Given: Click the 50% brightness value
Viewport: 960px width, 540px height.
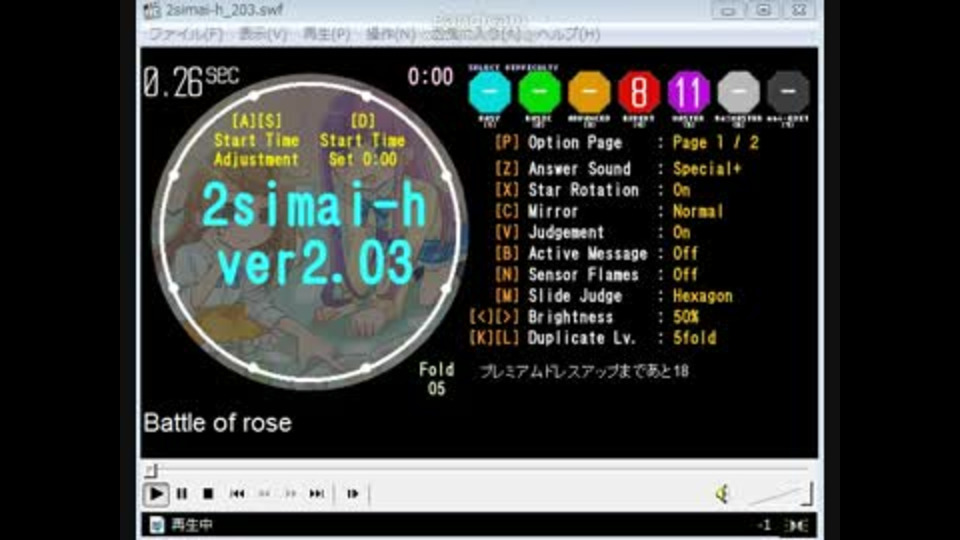Looking at the screenshot, I should point(686,317).
